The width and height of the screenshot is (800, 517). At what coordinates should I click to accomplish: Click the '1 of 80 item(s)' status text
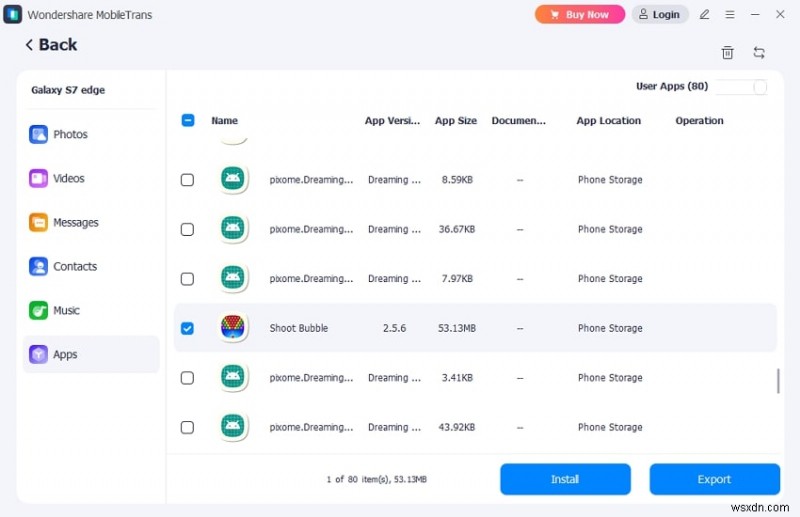[377, 479]
